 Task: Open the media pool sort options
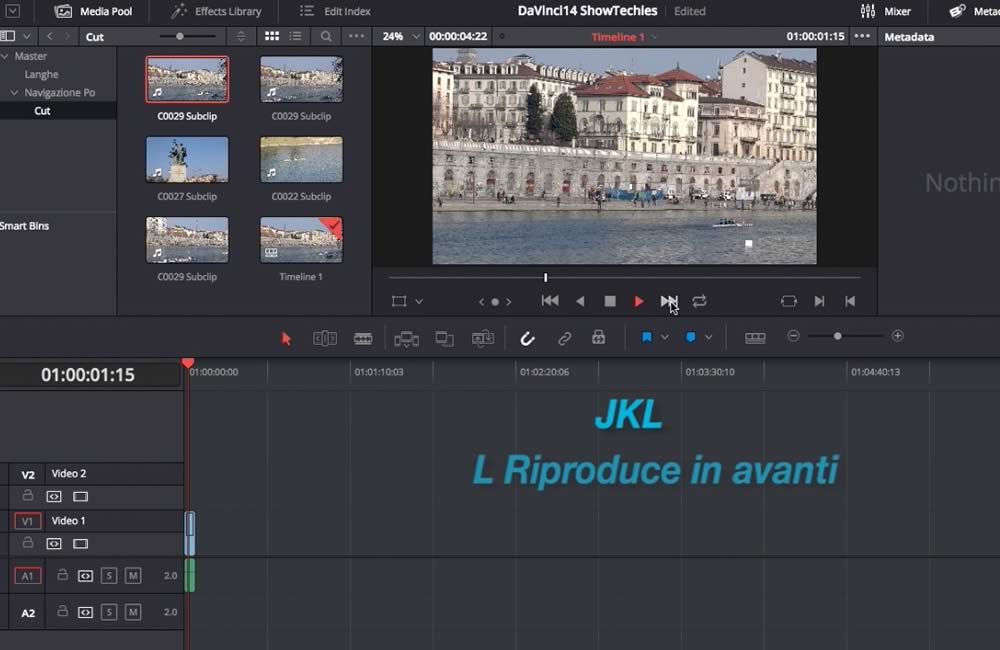[240, 36]
